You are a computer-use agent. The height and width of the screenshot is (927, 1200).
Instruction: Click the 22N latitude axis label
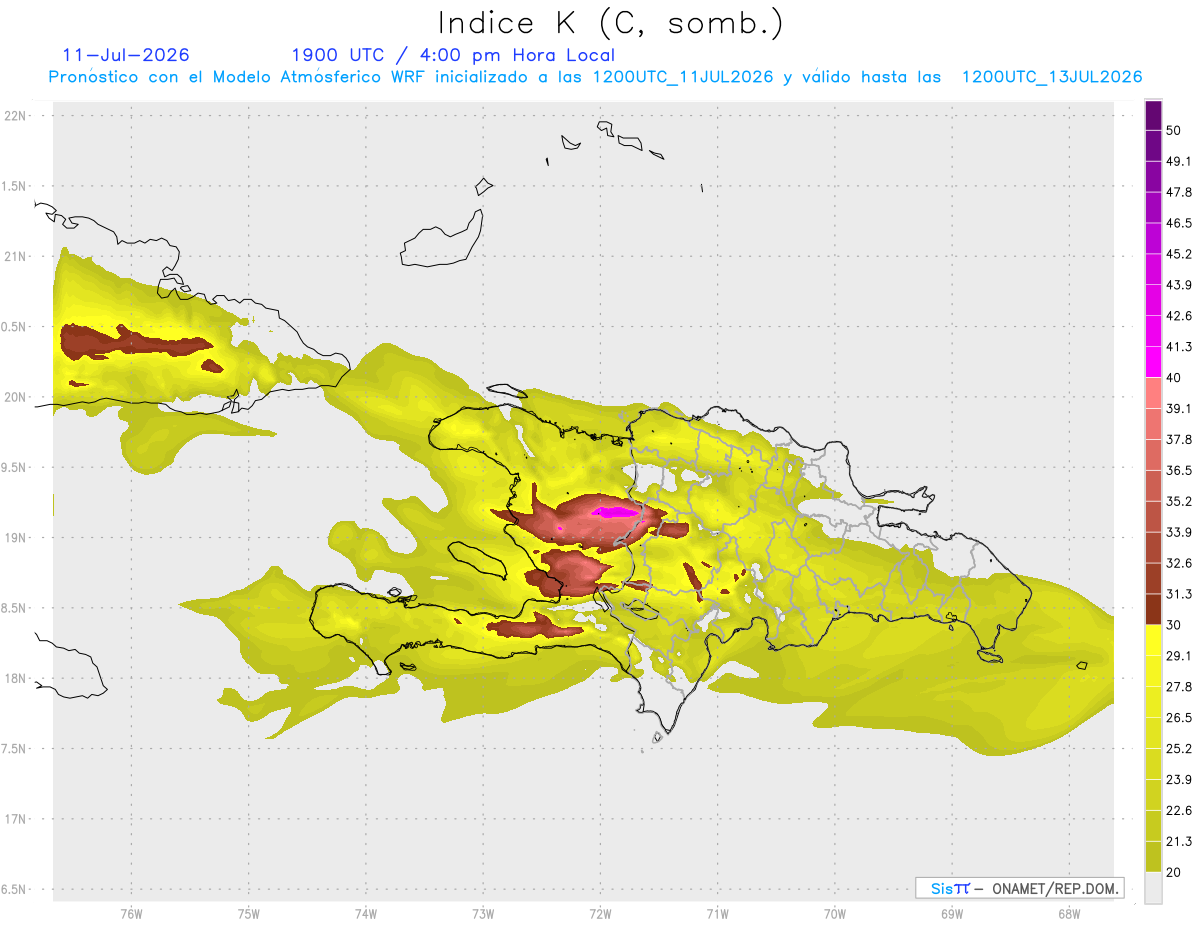click(x=14, y=115)
